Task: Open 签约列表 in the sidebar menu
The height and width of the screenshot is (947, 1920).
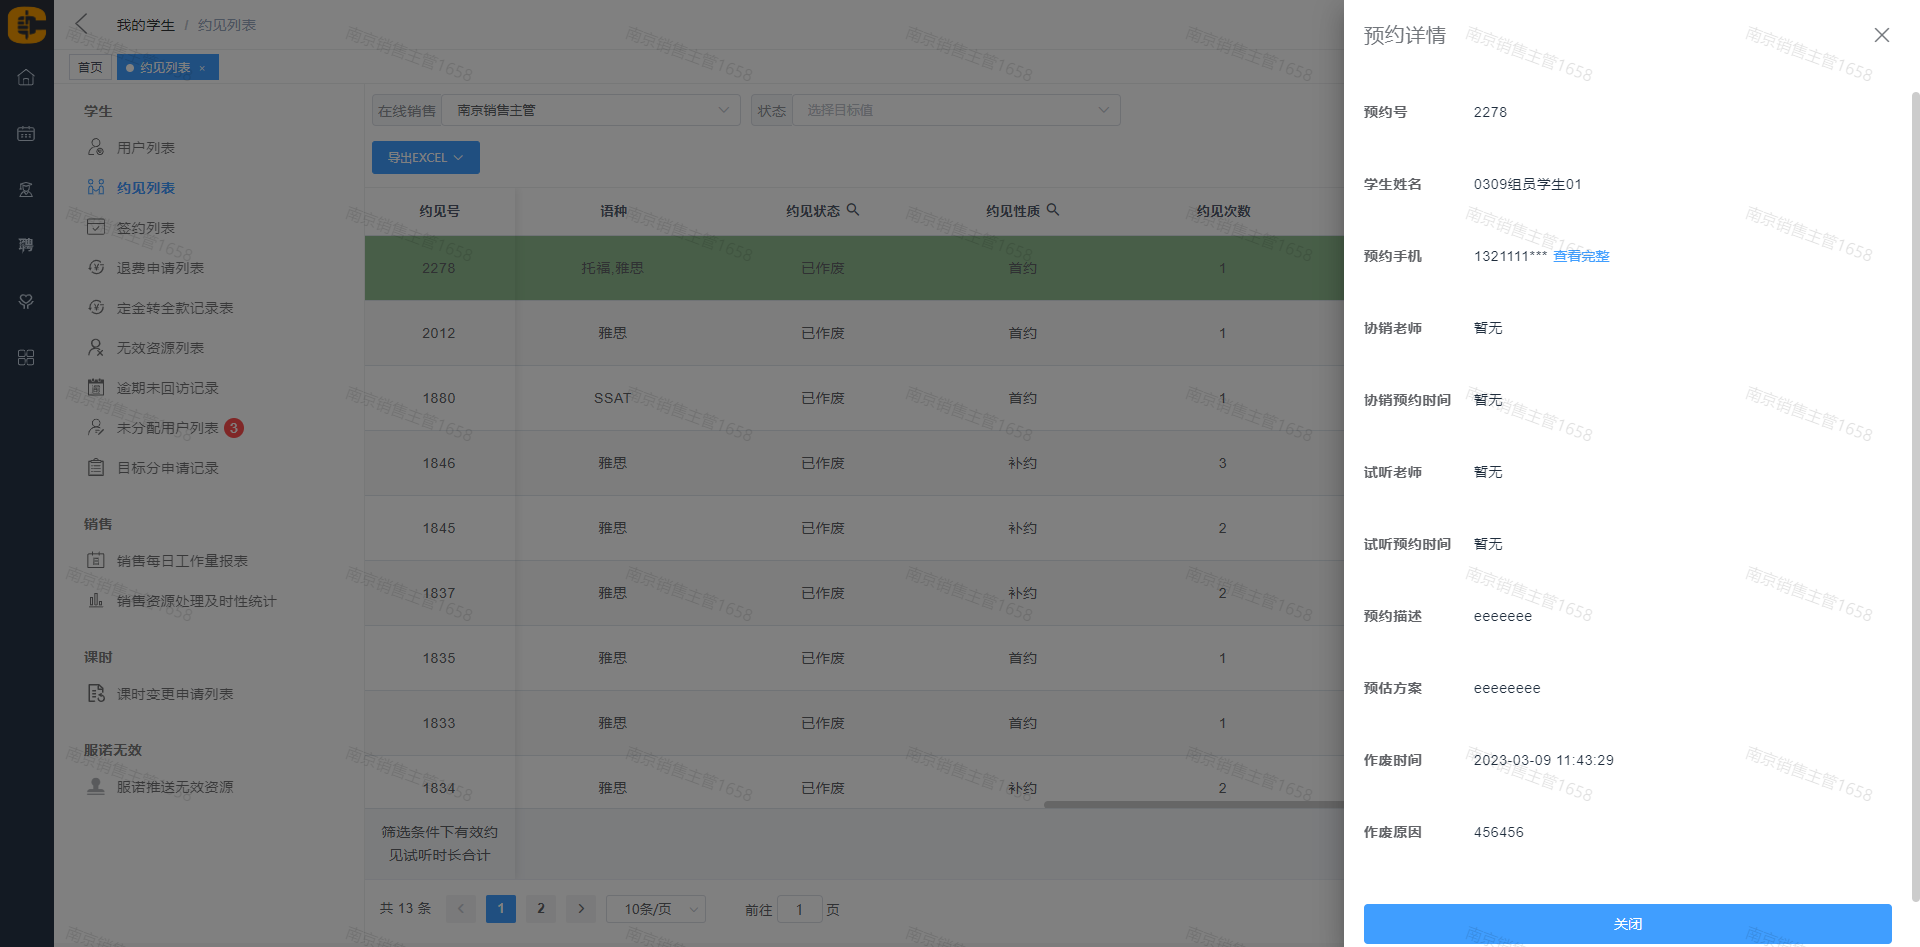Action: point(145,228)
